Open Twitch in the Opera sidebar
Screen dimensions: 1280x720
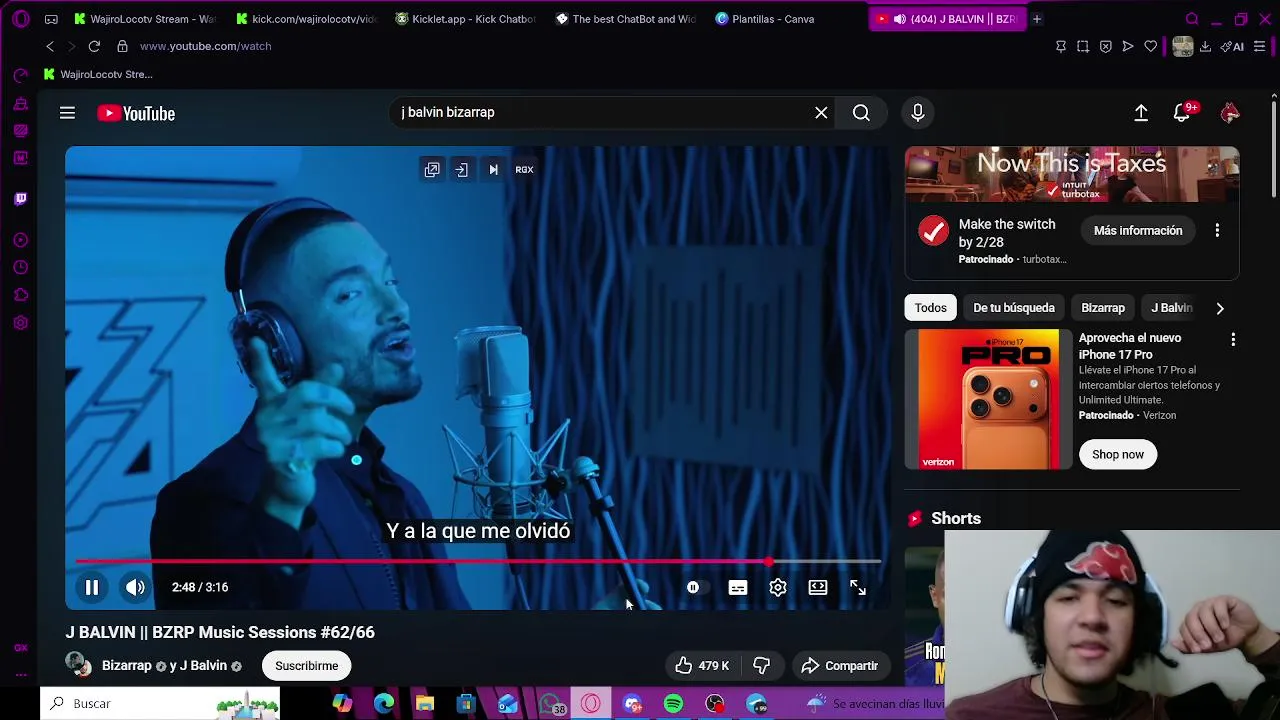(x=21, y=199)
